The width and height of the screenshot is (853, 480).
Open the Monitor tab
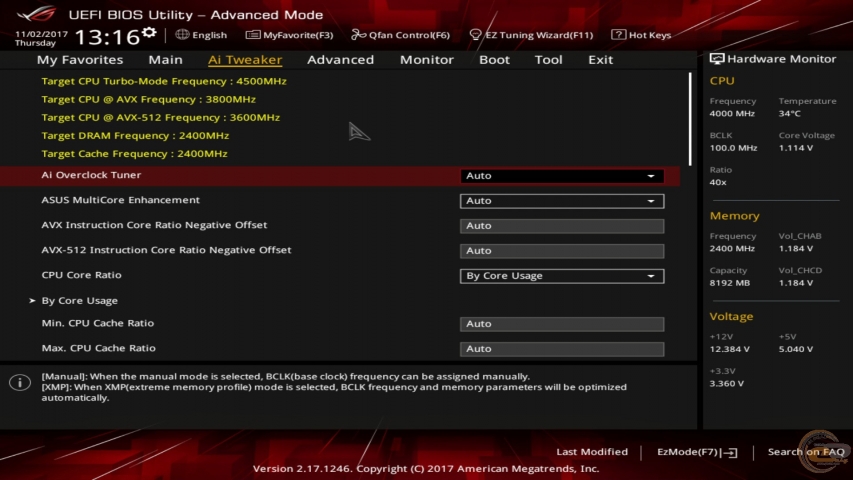point(426,60)
